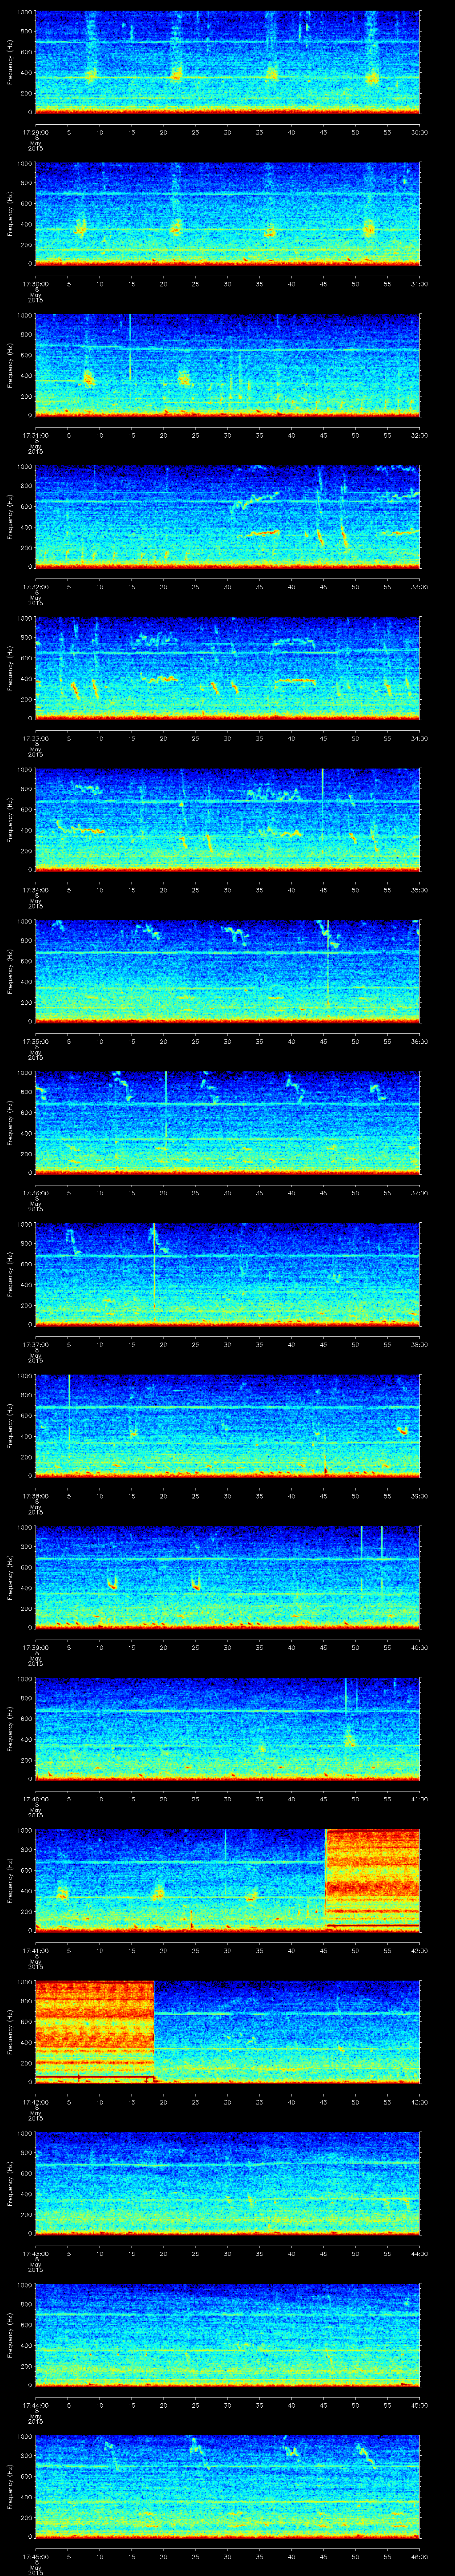Click the red noise burst in the 17:42:00 spectrogram
Image resolution: width=455 pixels, height=2576 pixels.
pyautogui.click(x=95, y=2032)
